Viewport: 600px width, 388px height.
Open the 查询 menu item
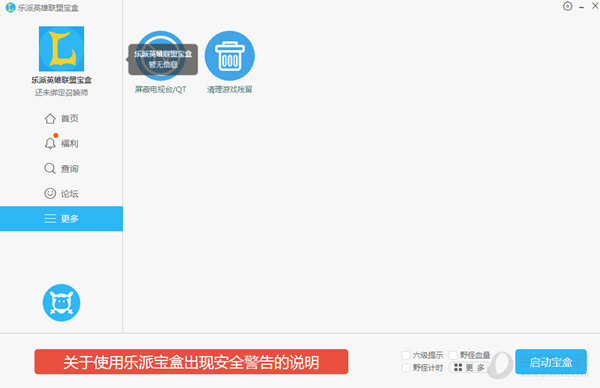tap(61, 168)
